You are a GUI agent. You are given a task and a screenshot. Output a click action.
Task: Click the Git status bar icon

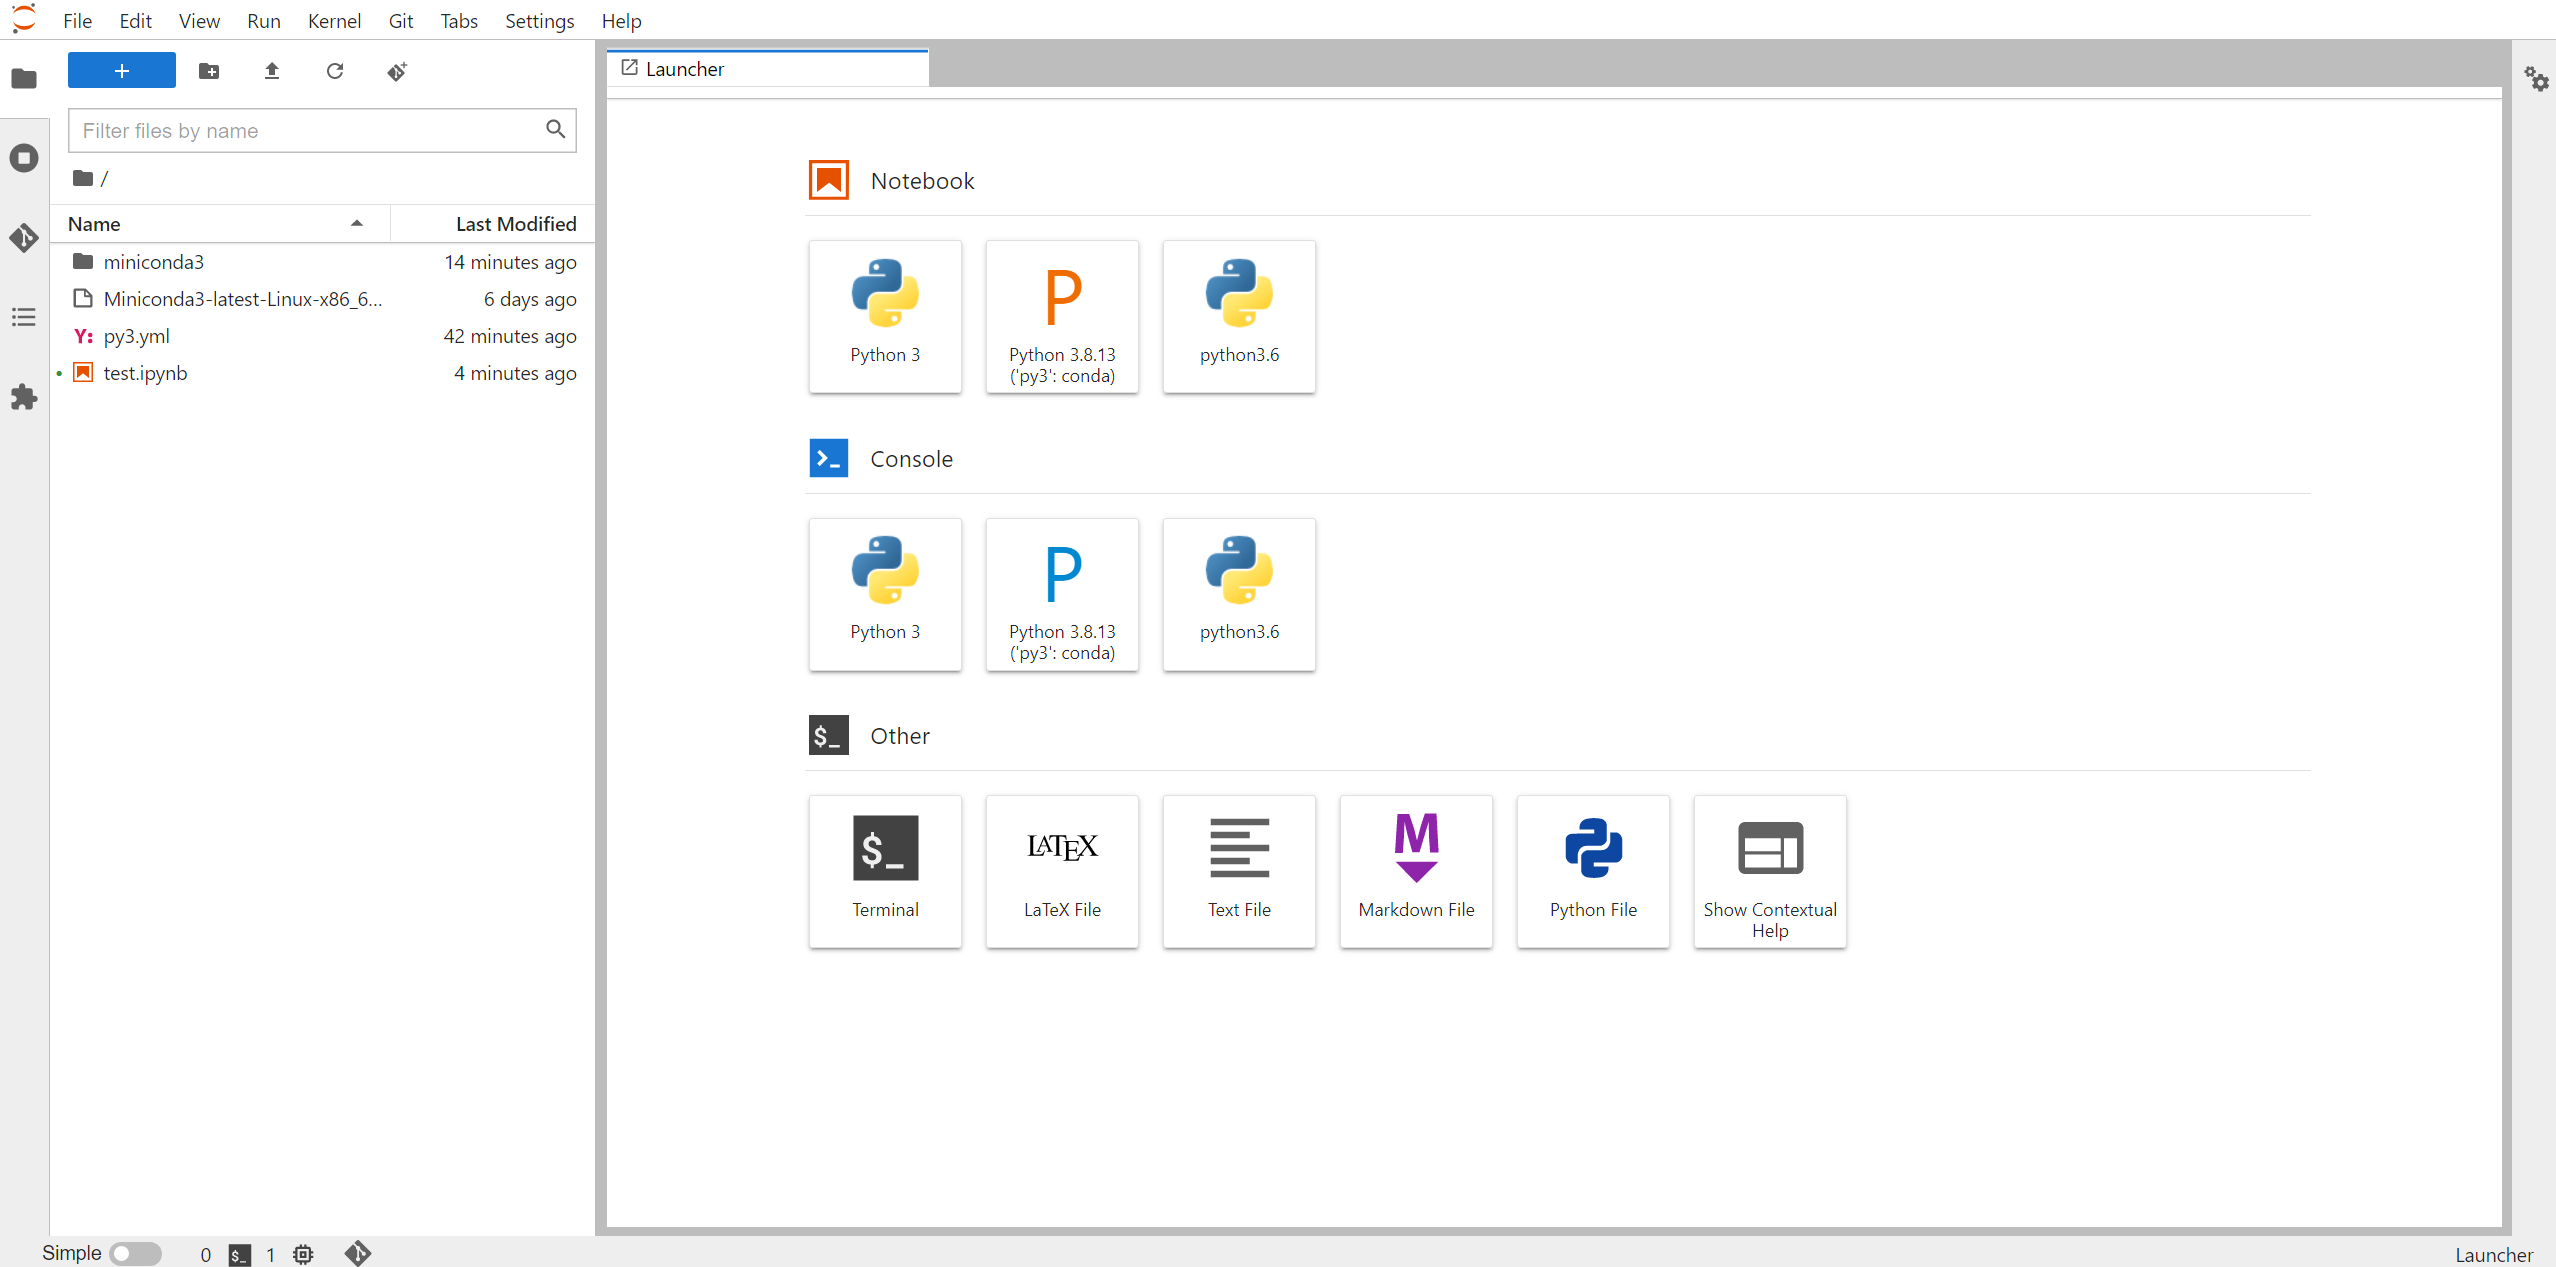pyautogui.click(x=358, y=1253)
